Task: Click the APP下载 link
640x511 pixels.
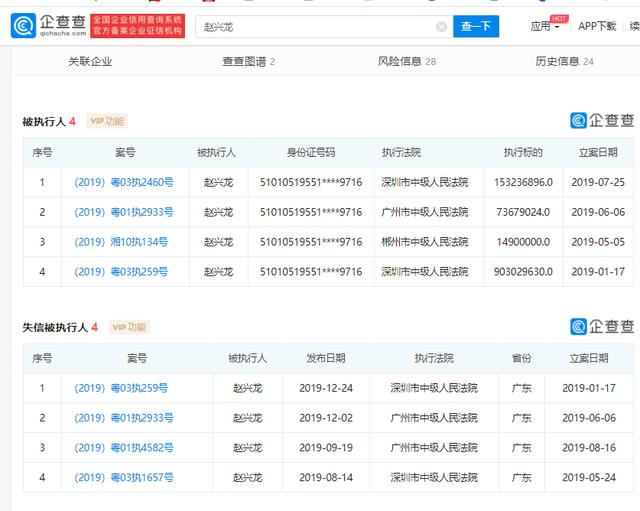Action: tap(597, 26)
